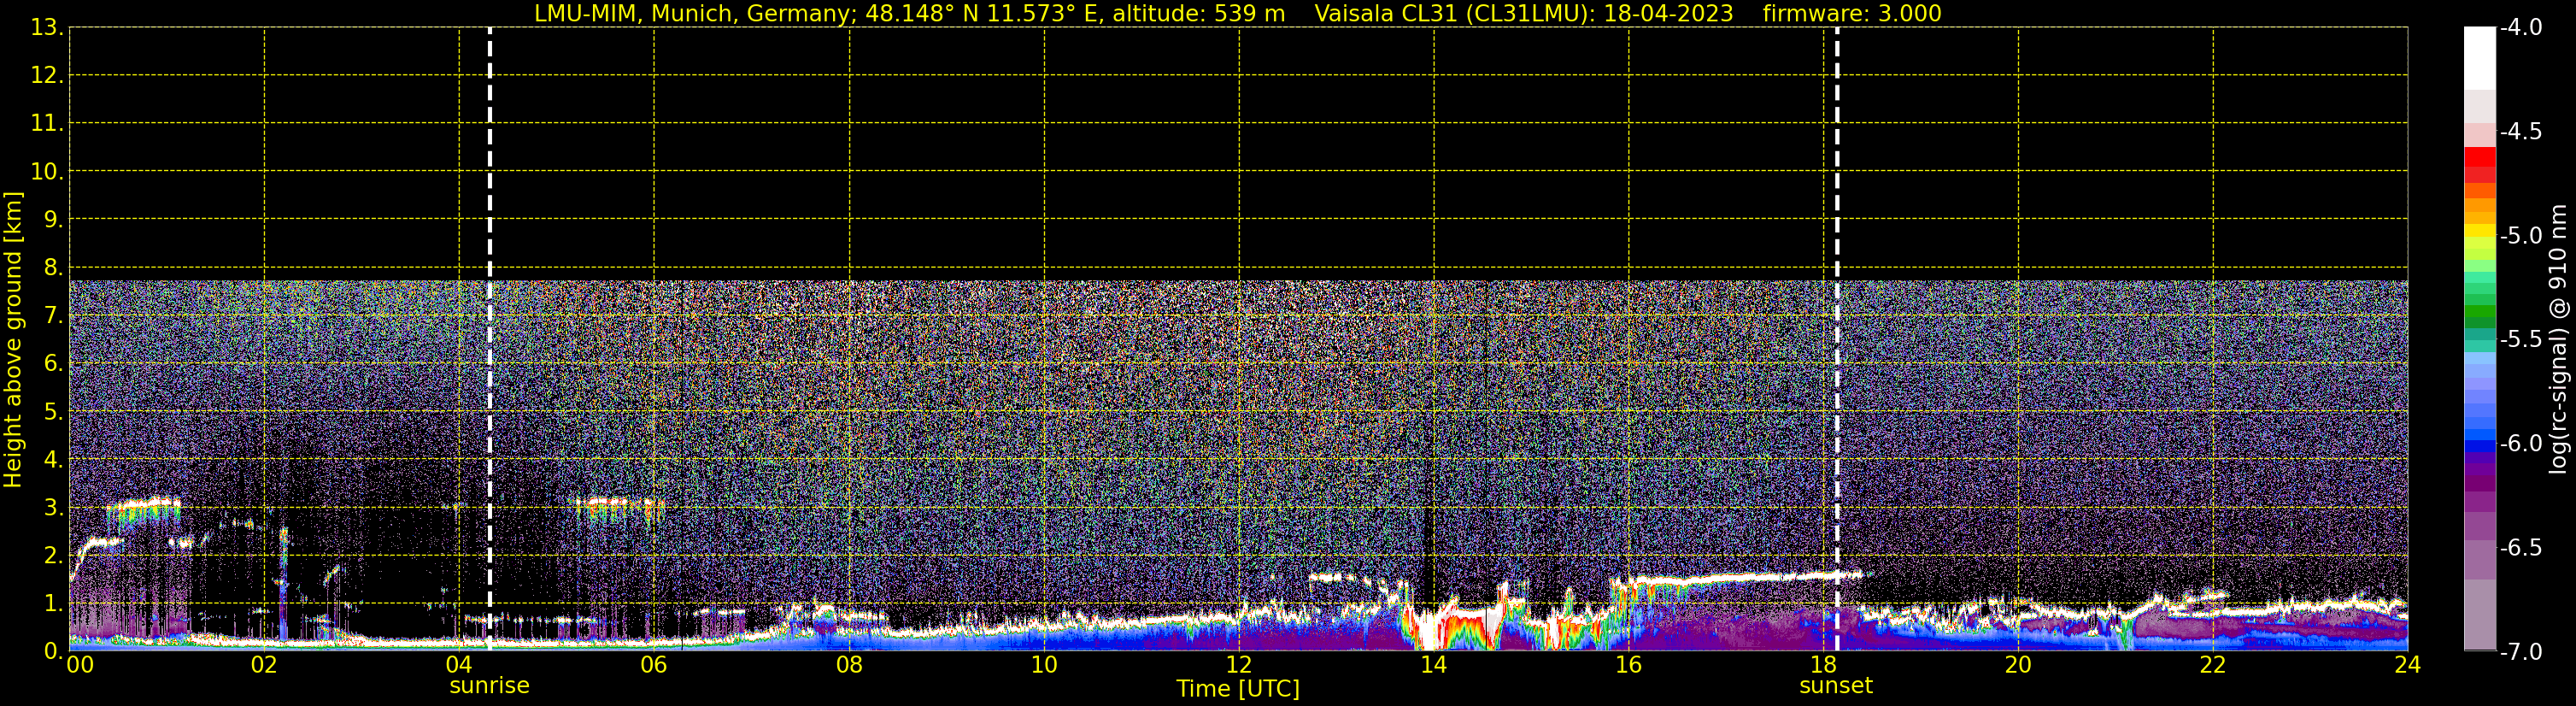Click the '4.' height axis tick
Viewport: 2576px width, 706px height.
click(x=54, y=460)
